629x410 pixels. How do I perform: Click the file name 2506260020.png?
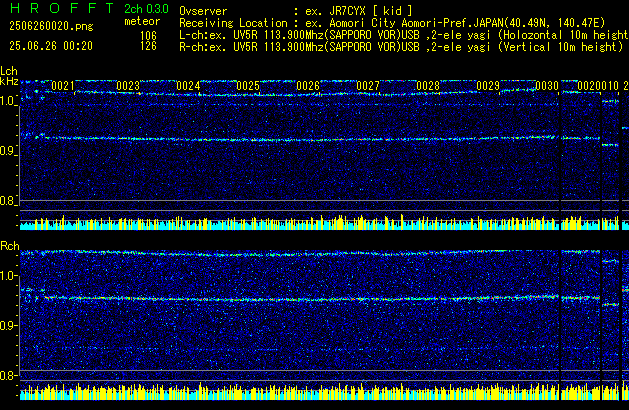click(x=51, y=26)
